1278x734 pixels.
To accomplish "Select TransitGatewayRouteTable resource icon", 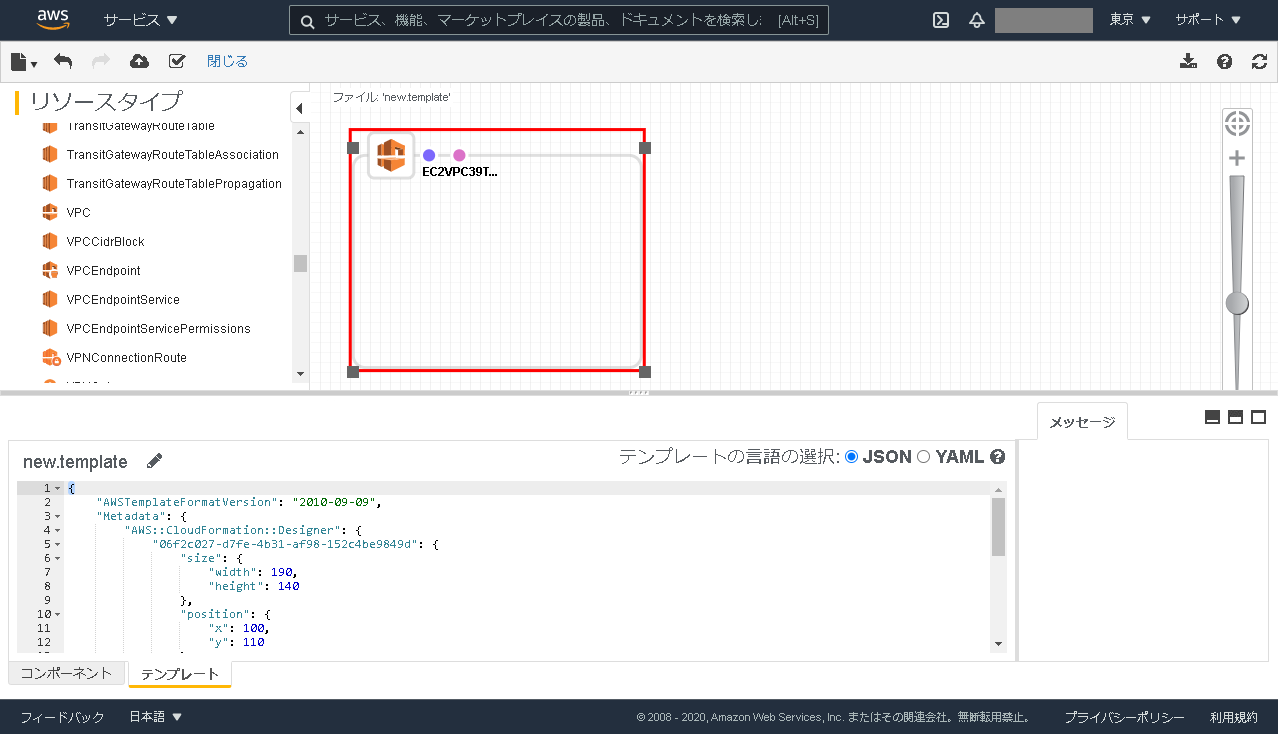I will click(x=50, y=126).
